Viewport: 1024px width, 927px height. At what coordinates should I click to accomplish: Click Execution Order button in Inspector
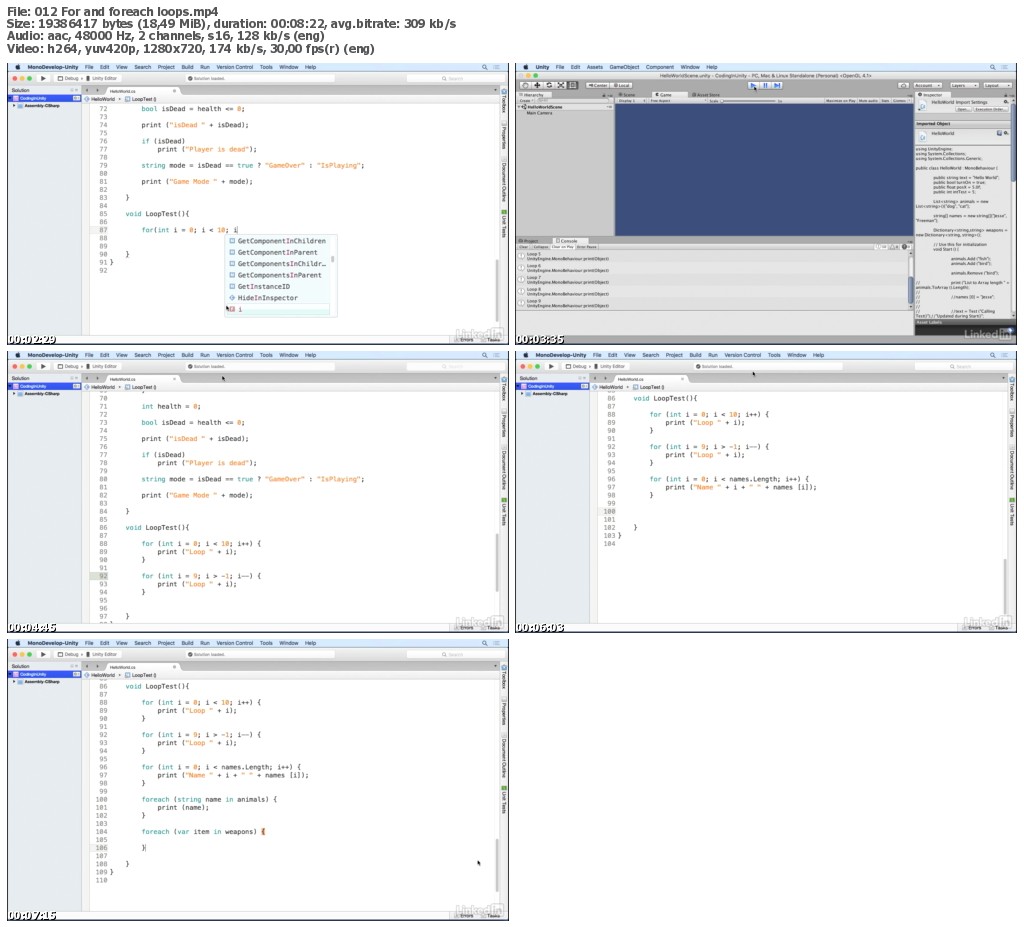click(992, 109)
